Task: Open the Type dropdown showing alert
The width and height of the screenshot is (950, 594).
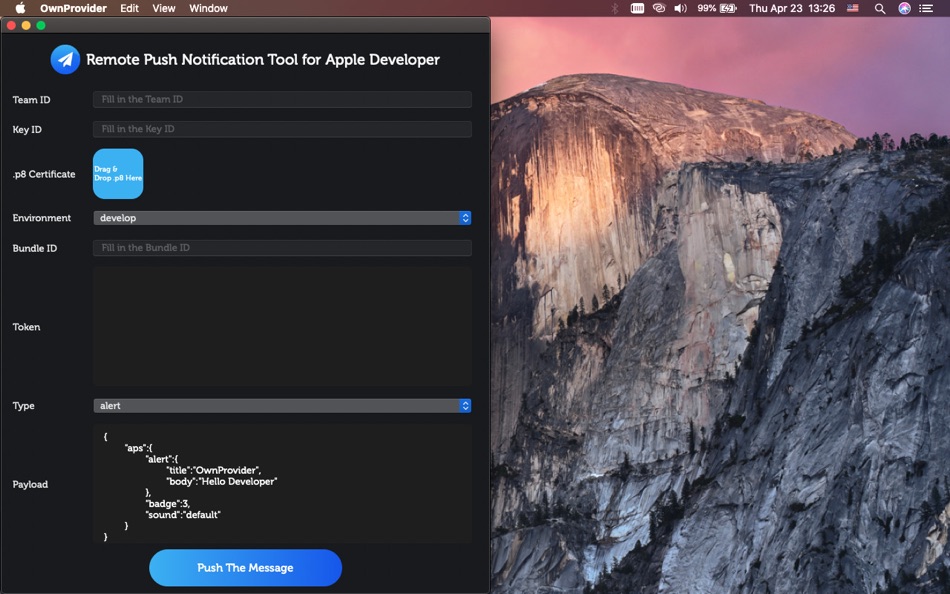Action: click(282, 406)
